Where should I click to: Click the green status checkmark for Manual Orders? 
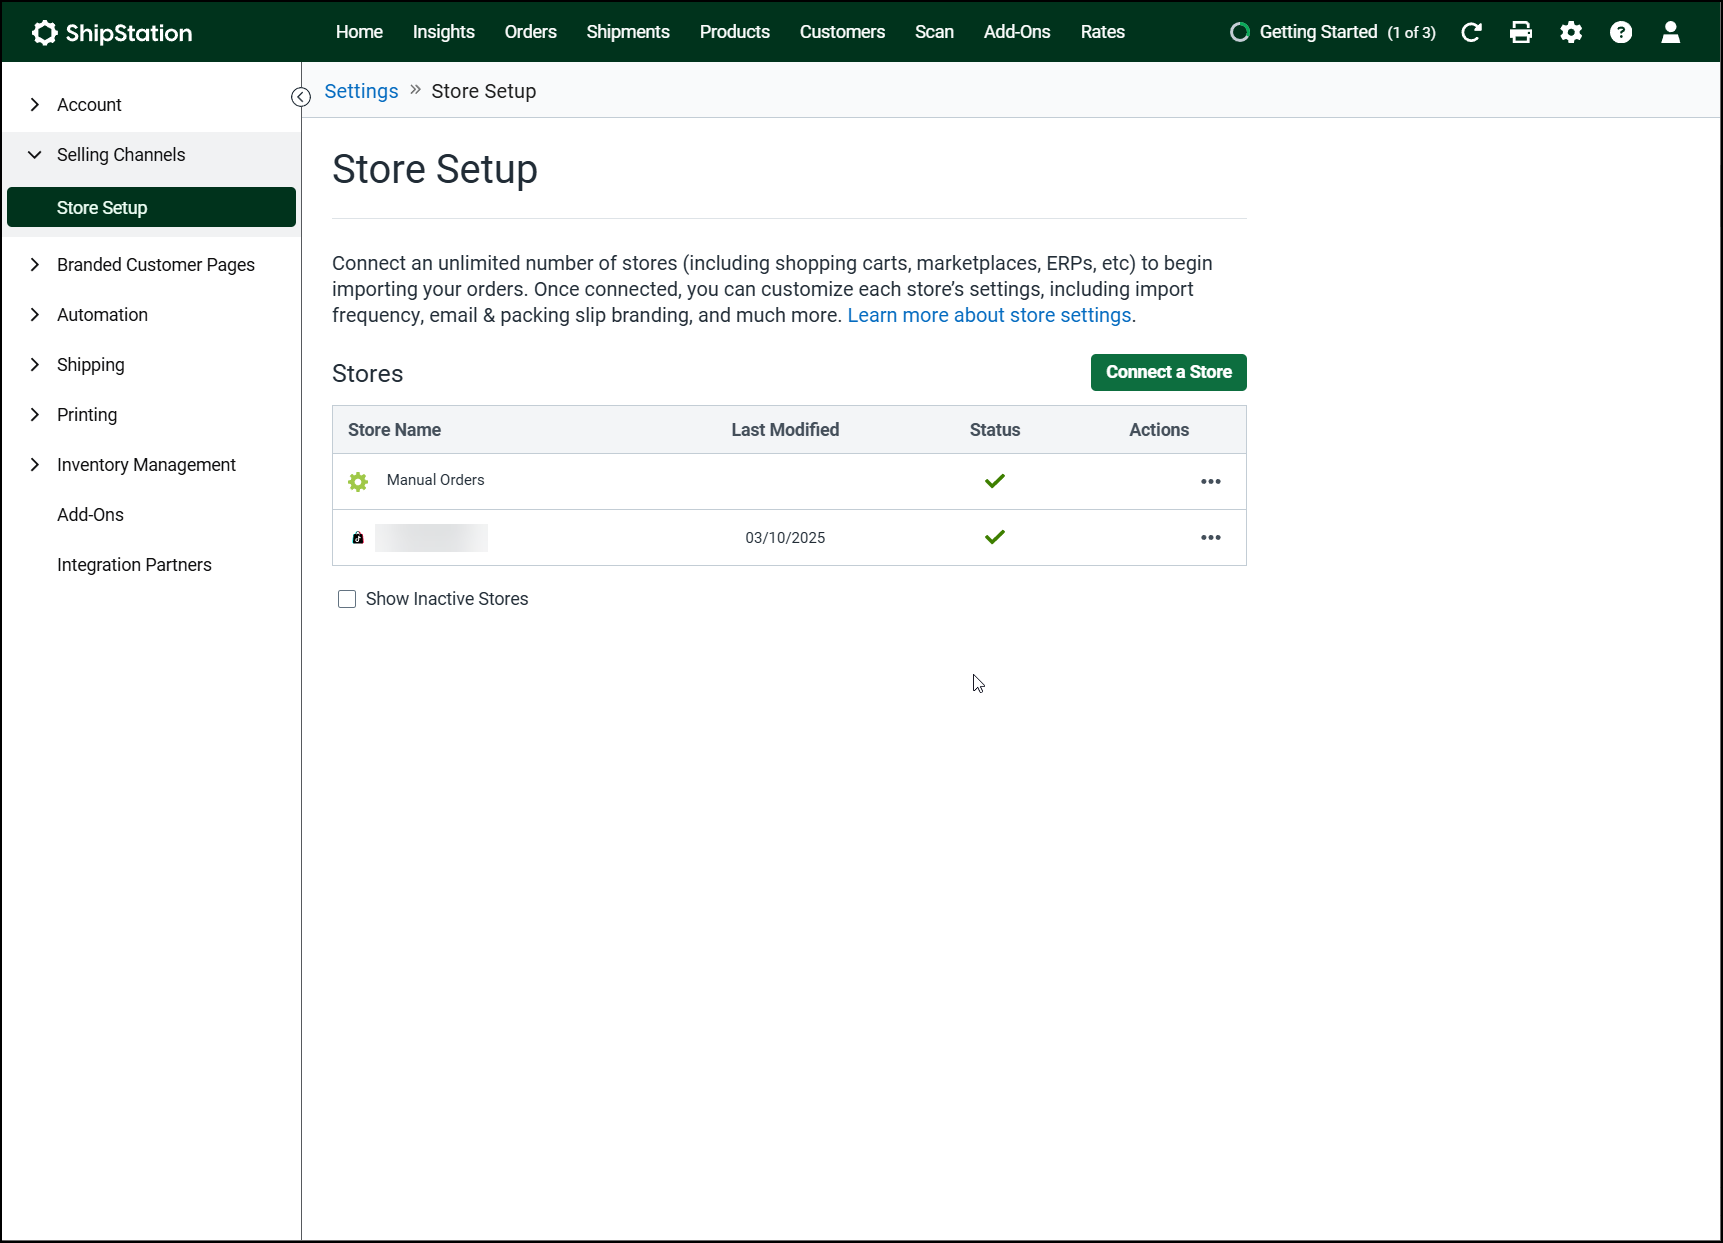click(995, 481)
